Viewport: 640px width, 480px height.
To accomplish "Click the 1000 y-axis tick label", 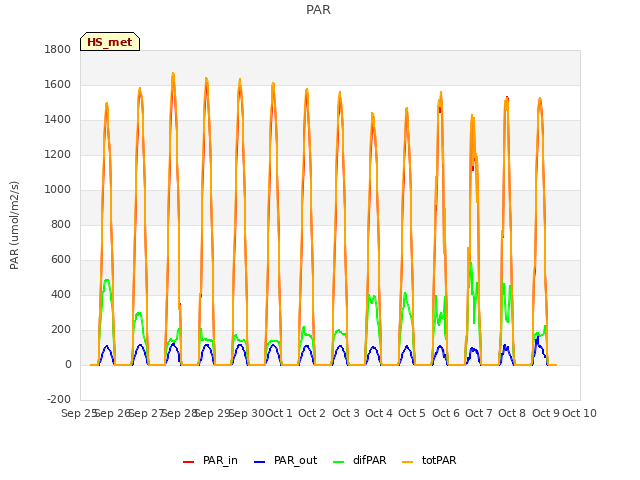I will point(58,189).
